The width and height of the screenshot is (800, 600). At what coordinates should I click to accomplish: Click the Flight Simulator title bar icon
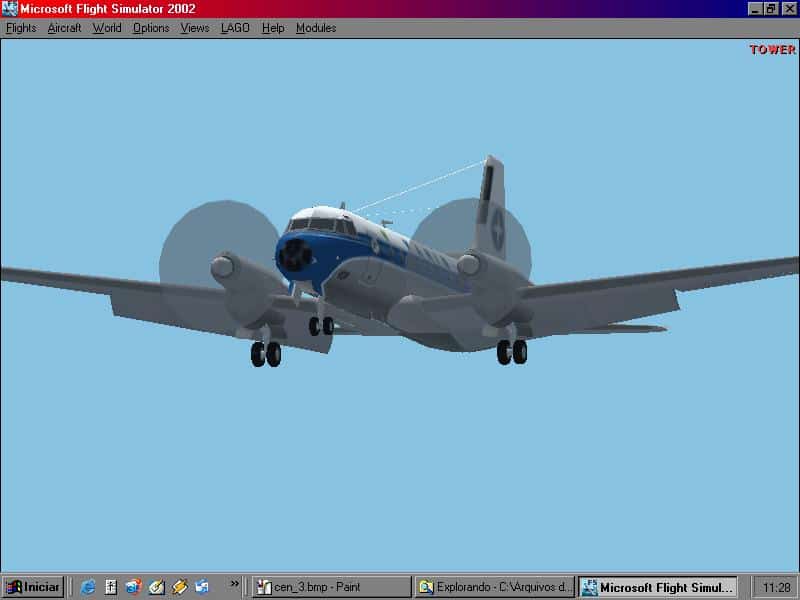(x=10, y=9)
